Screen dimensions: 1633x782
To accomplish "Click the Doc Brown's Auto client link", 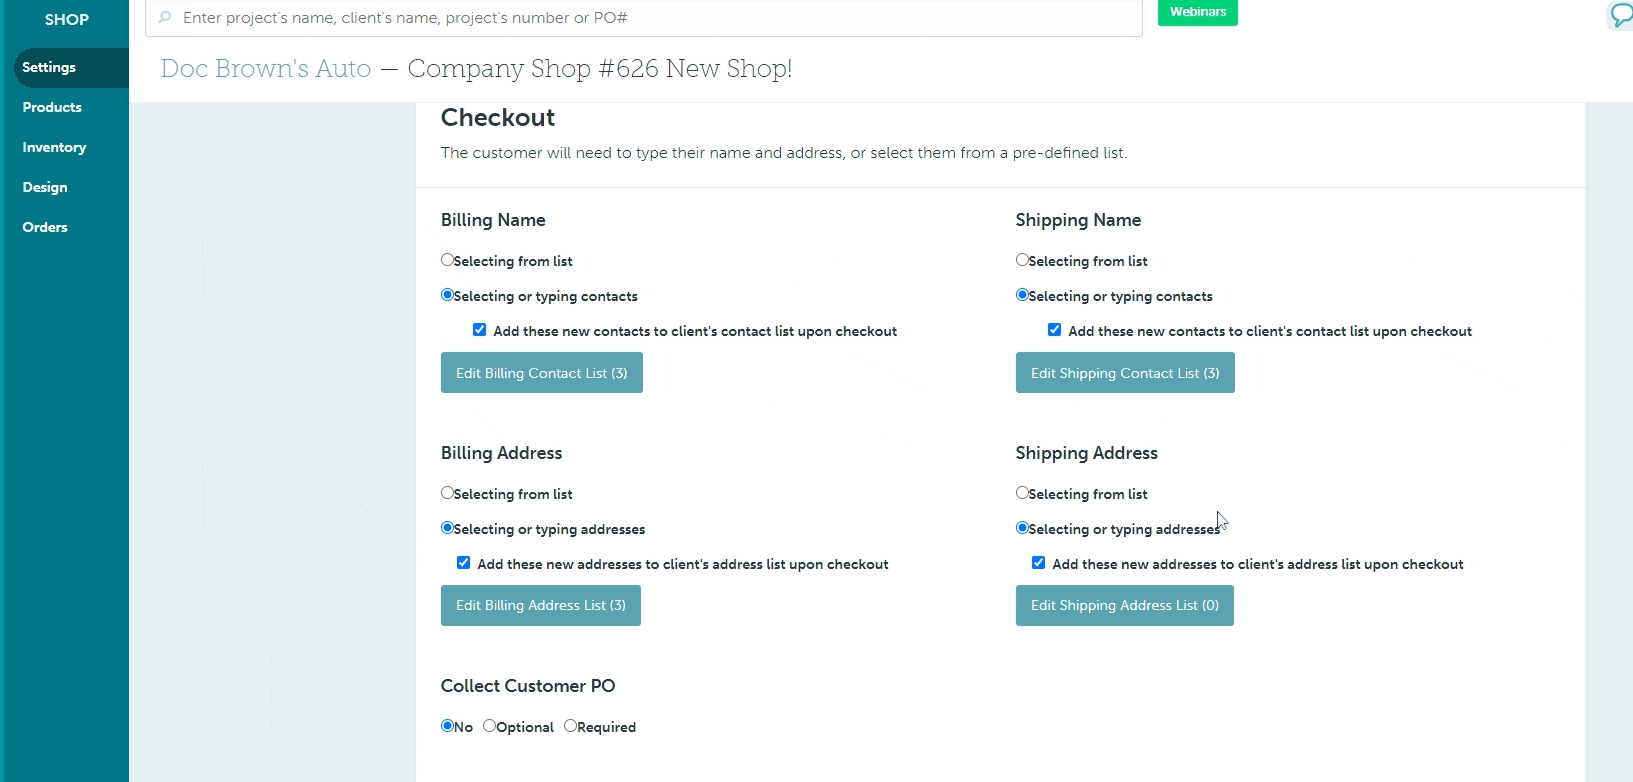I will tap(266, 68).
